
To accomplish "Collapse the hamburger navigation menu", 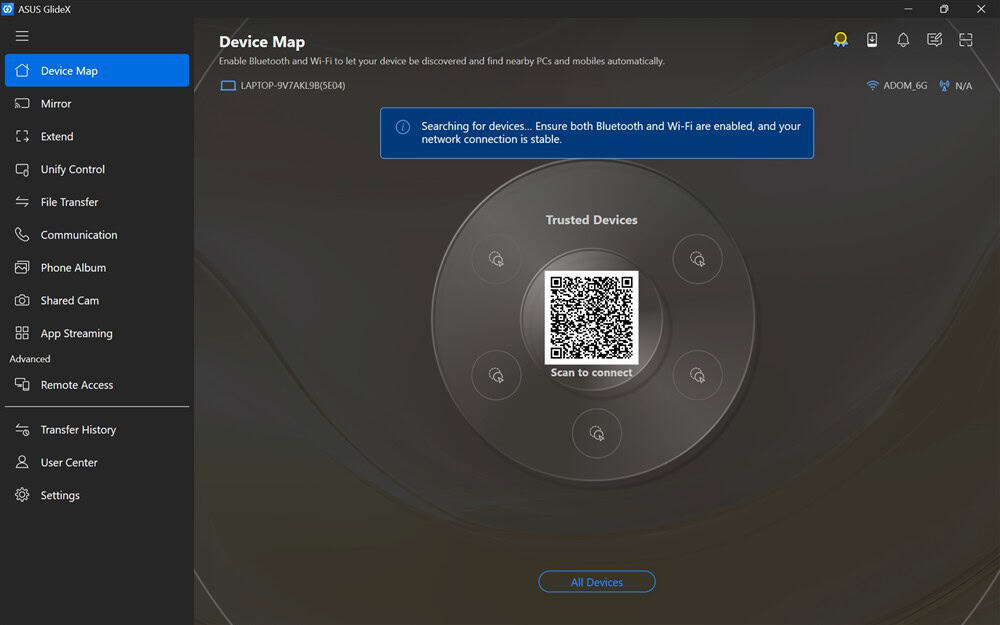I will pyautogui.click(x=22, y=36).
